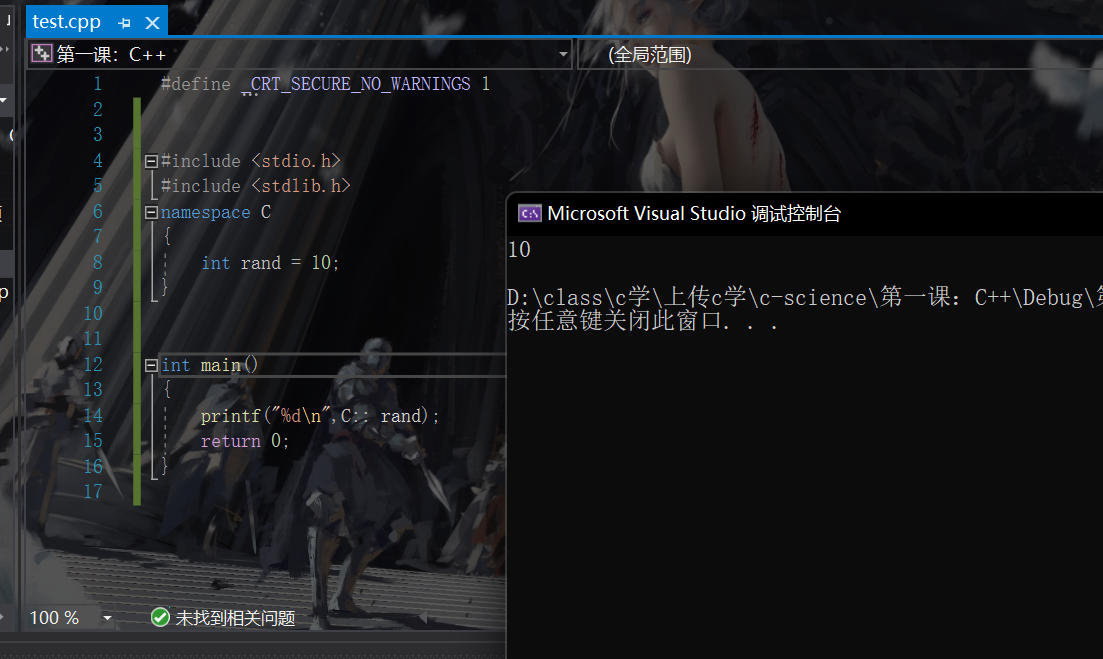
Task: Click 按任意键关闭此窗口 text in console
Action: point(616,321)
